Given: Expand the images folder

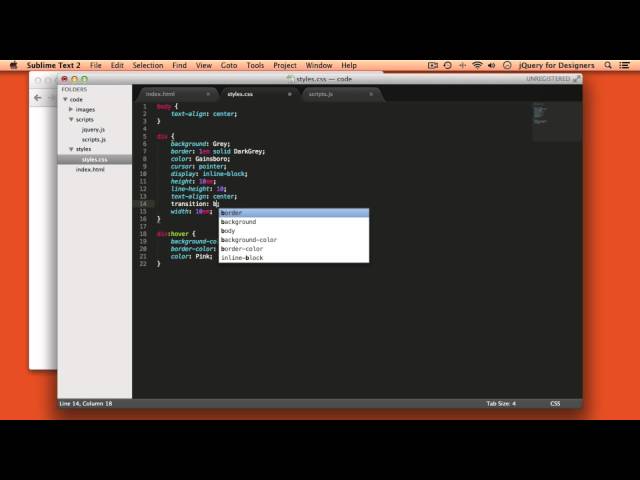Looking at the screenshot, I should pyautogui.click(x=71, y=109).
